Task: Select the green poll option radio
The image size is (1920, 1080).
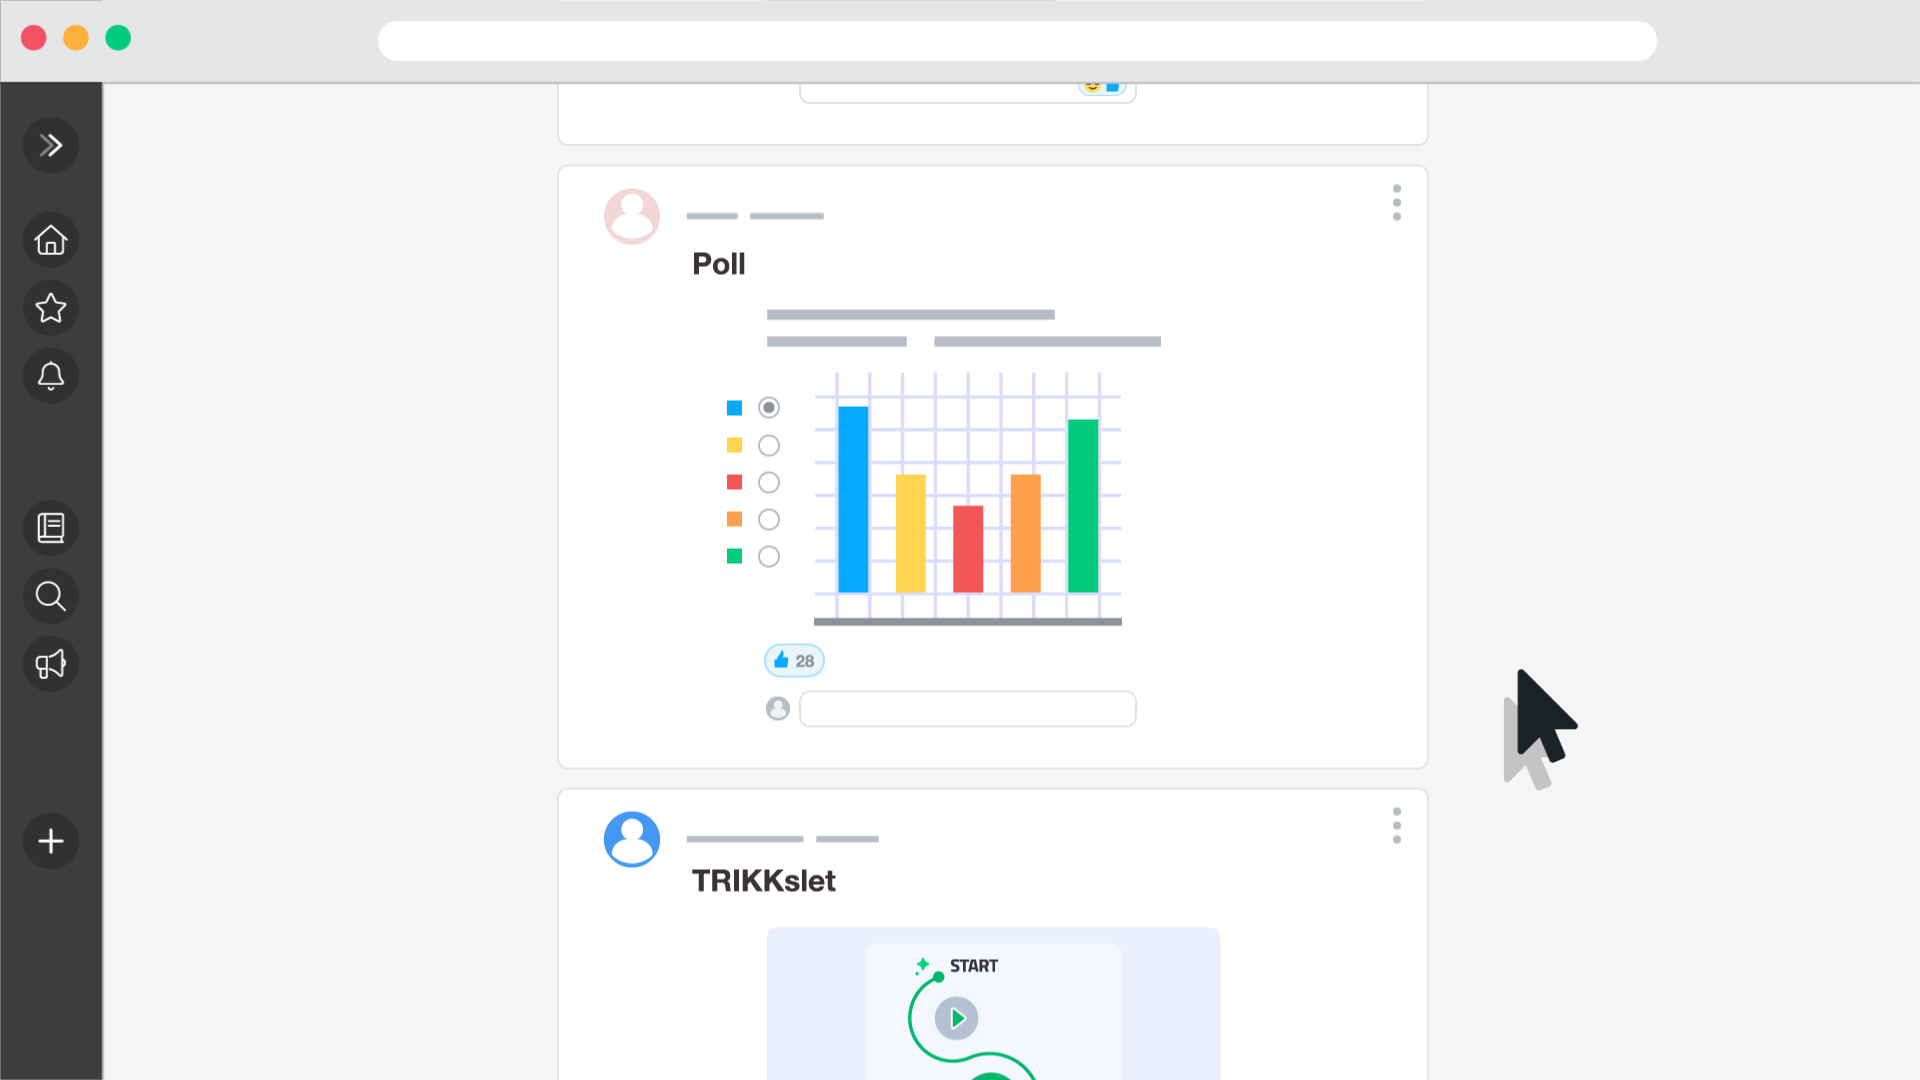Action: click(x=769, y=557)
